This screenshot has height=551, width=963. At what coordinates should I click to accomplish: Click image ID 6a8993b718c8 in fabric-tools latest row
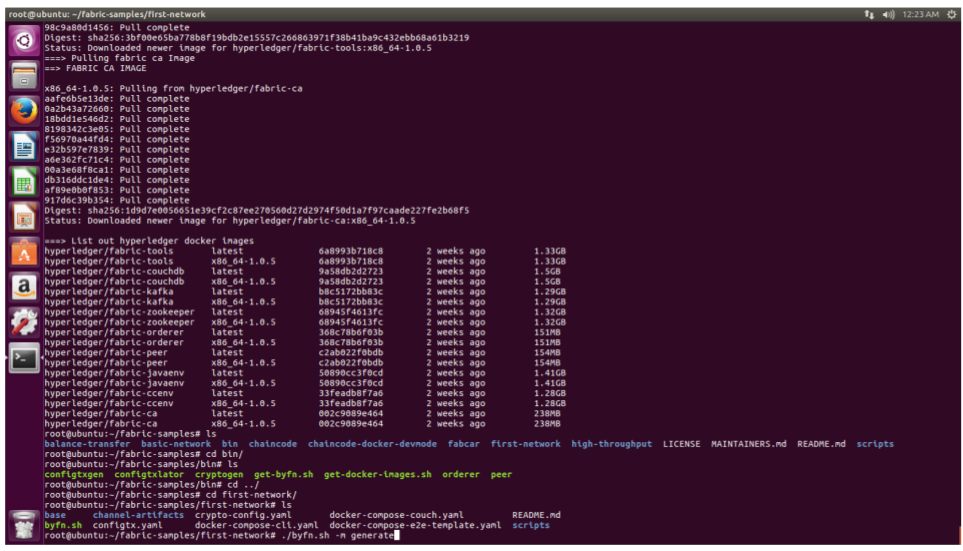pos(351,251)
